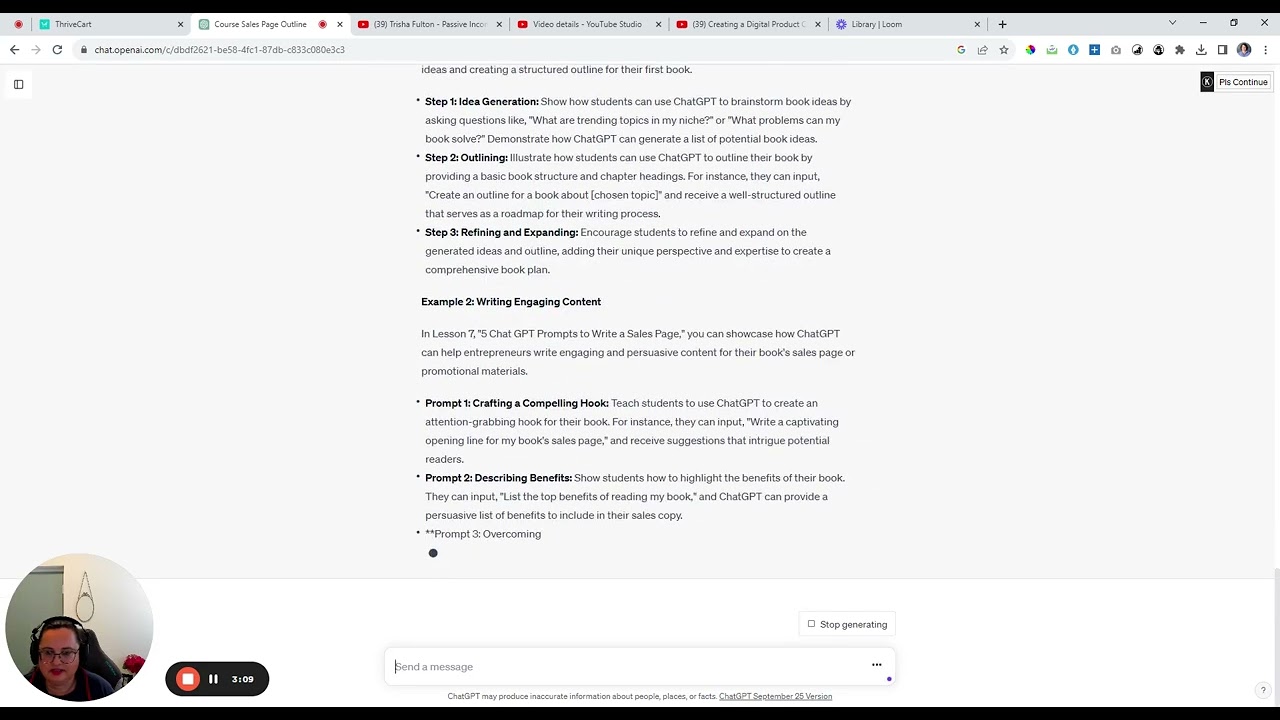Close the Course Sales Page Outline tab

coord(339,24)
